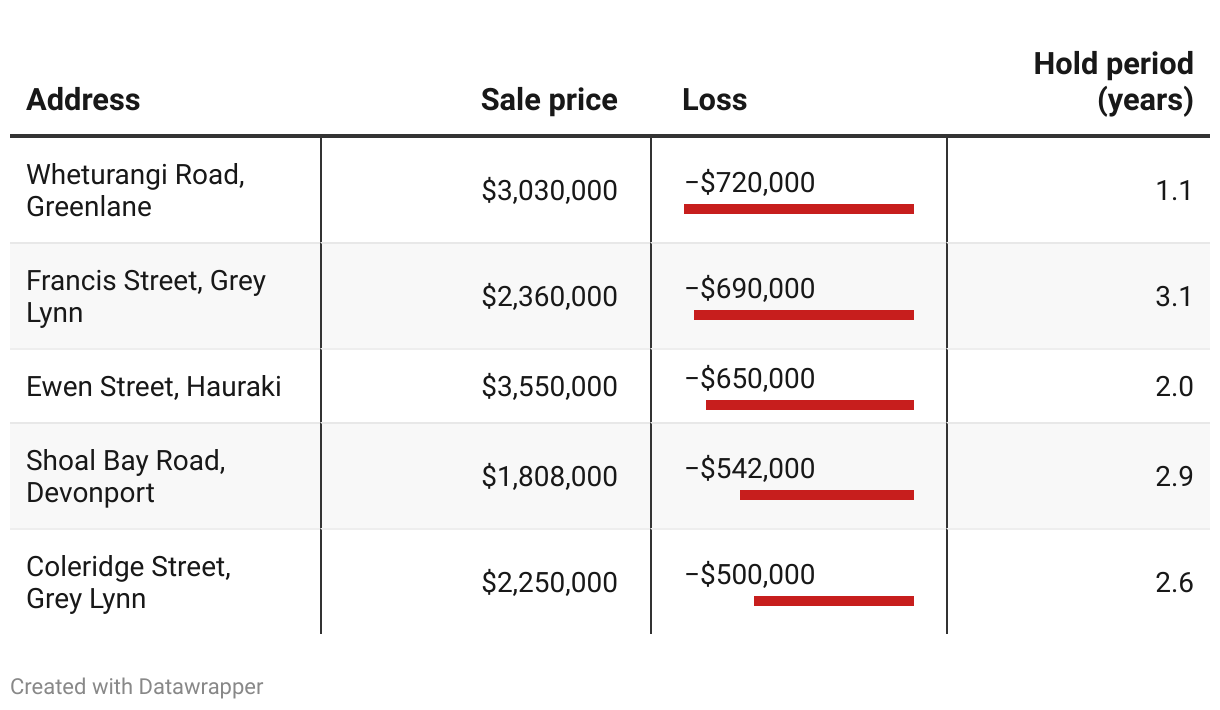Click the Loss column header
Viewport: 1220px width, 710px height.
tap(714, 100)
